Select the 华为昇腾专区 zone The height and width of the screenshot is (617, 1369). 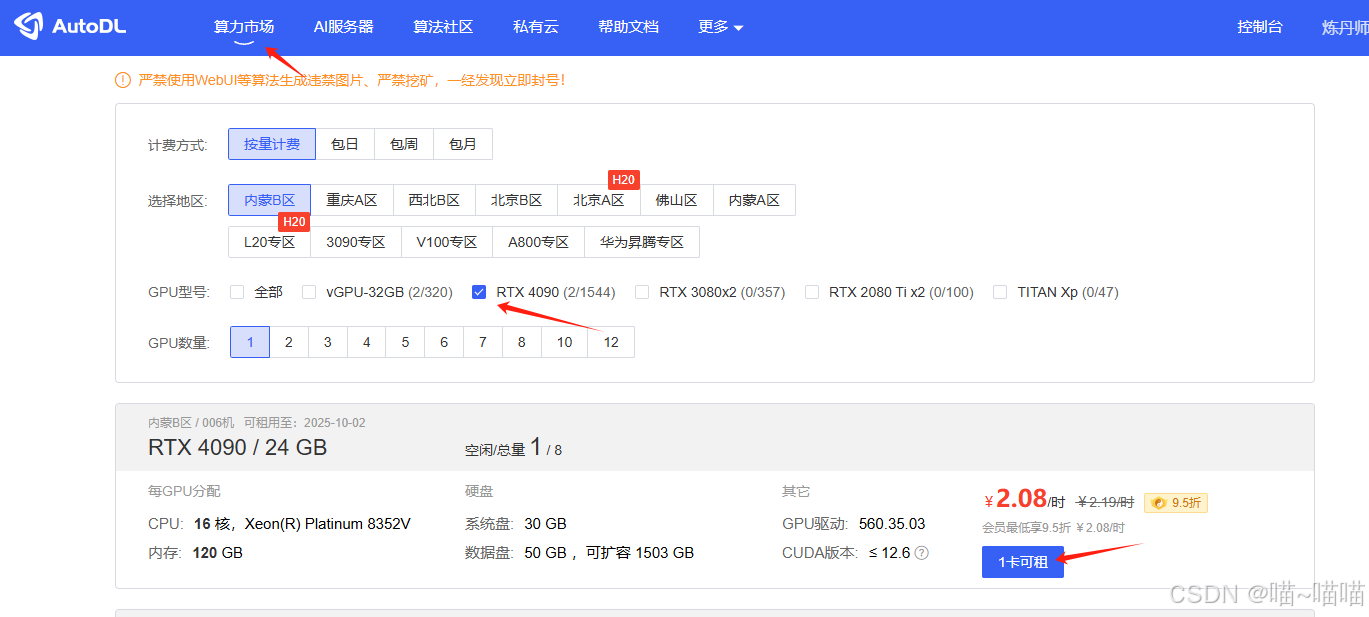point(642,242)
